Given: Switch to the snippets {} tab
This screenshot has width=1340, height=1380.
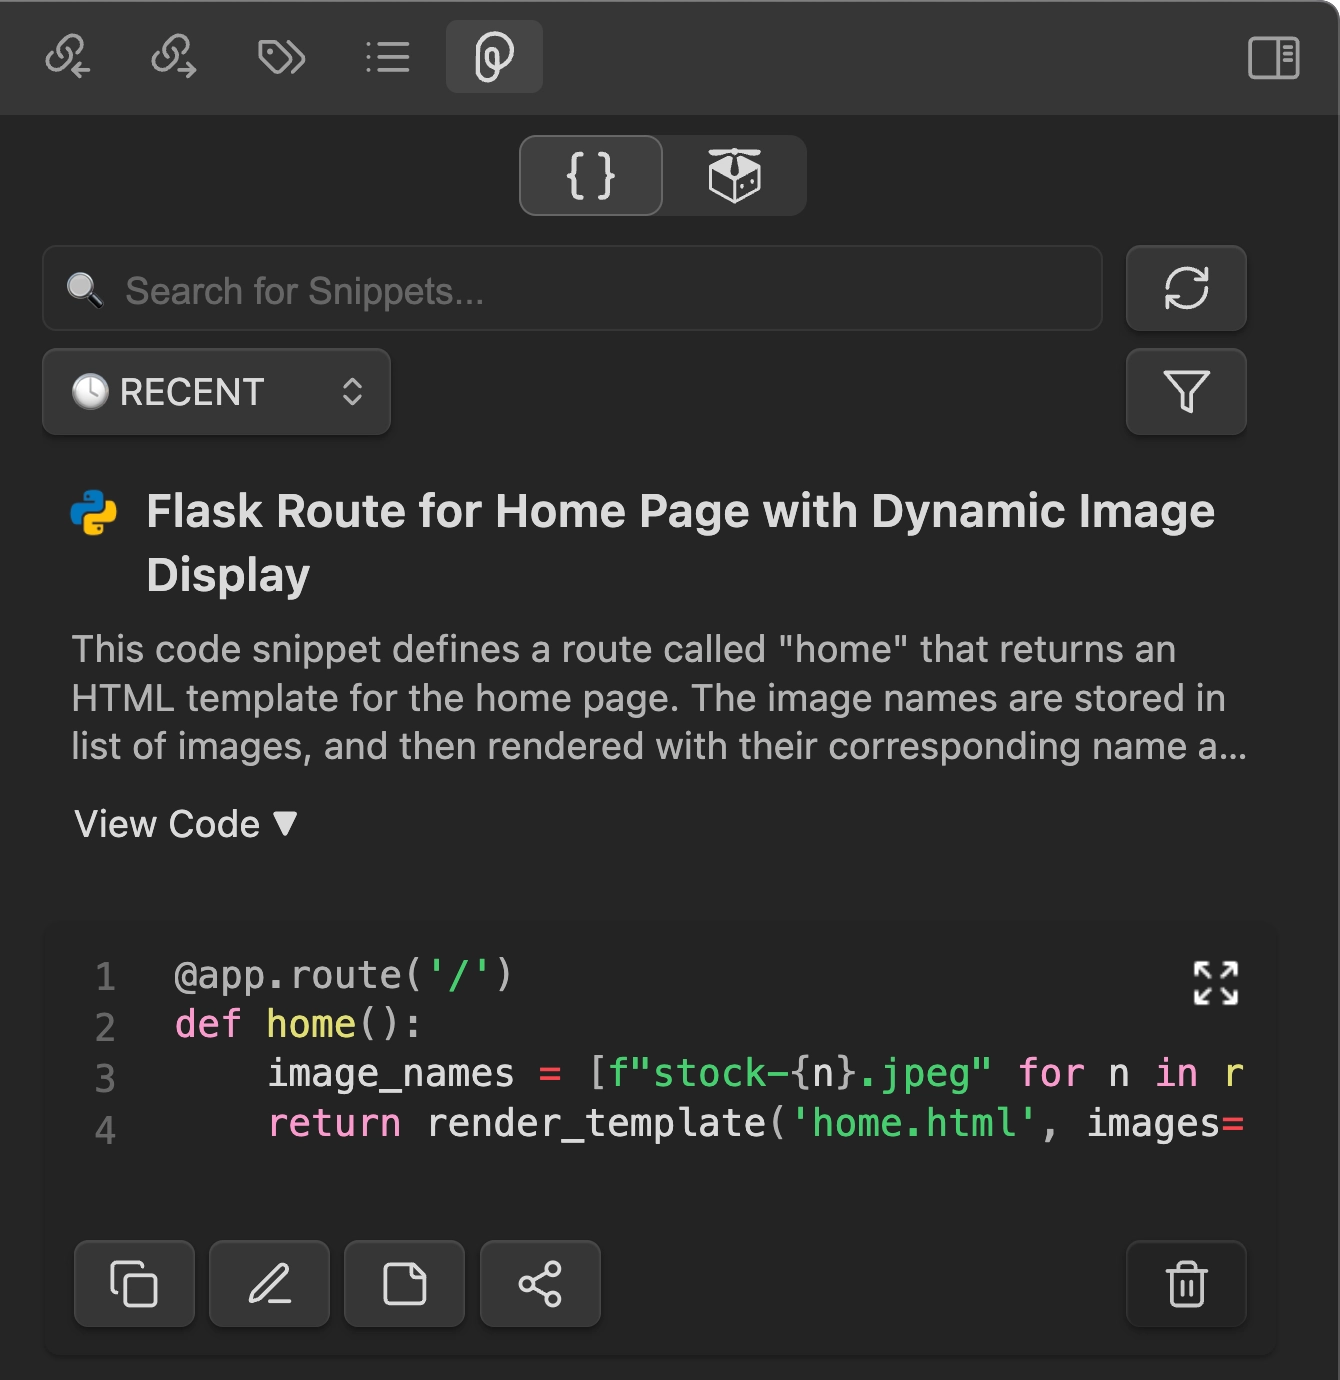Looking at the screenshot, I should pyautogui.click(x=590, y=175).
